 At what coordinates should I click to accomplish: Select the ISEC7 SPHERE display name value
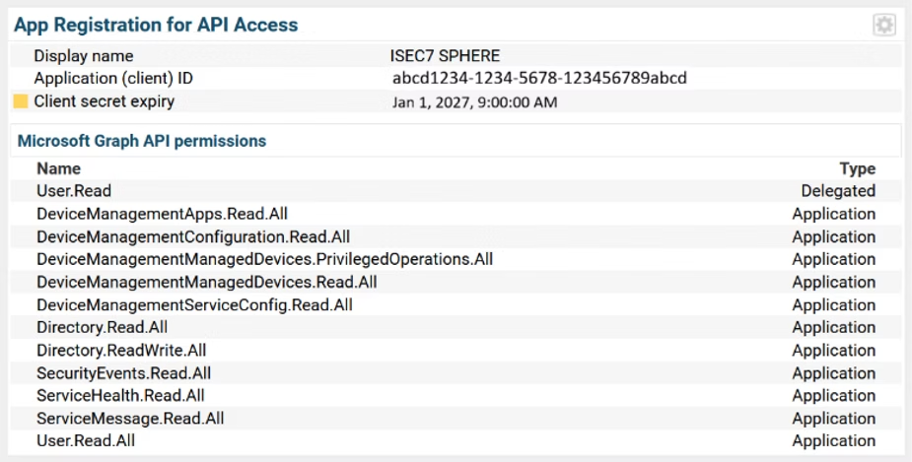pyautogui.click(x=444, y=56)
